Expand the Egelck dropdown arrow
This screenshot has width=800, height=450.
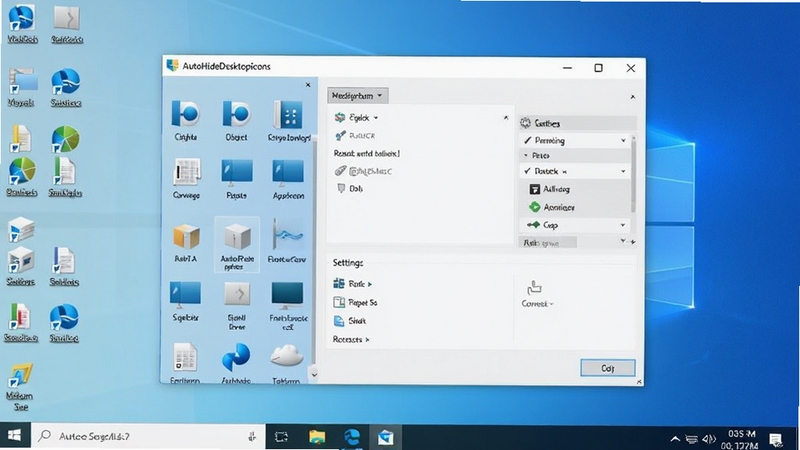tap(376, 118)
